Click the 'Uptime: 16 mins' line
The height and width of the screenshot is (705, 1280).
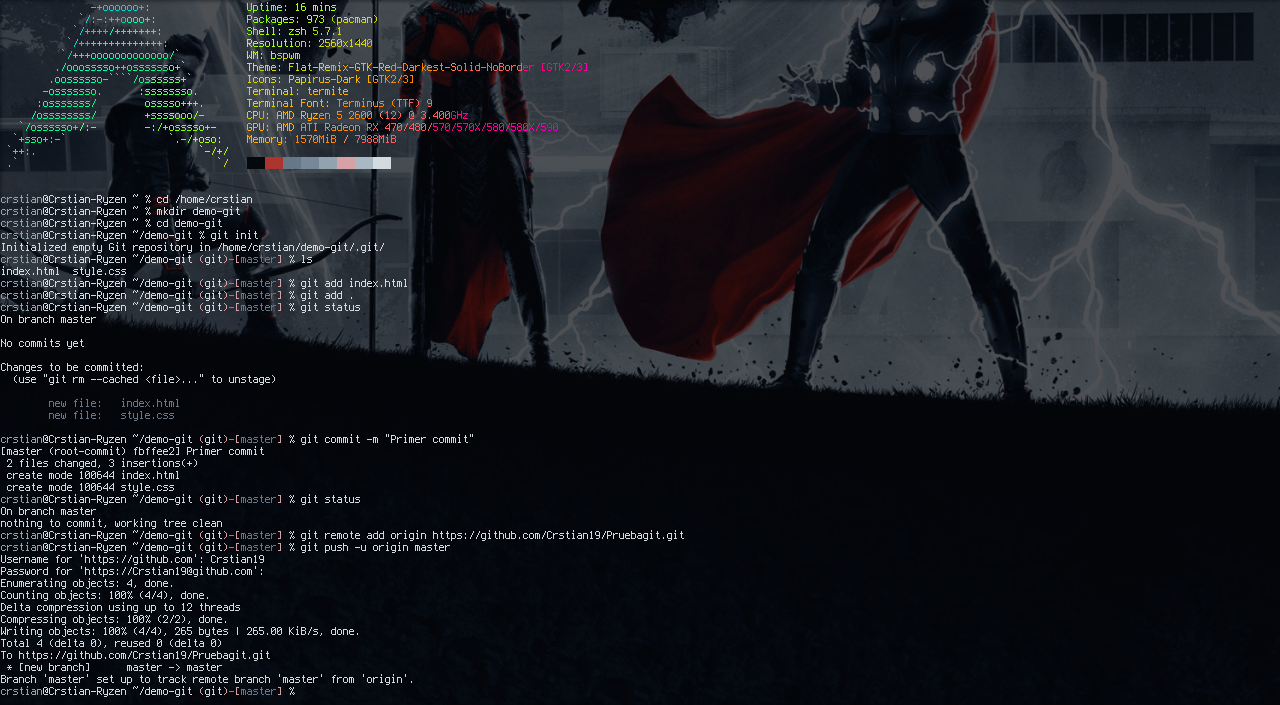tap(291, 8)
